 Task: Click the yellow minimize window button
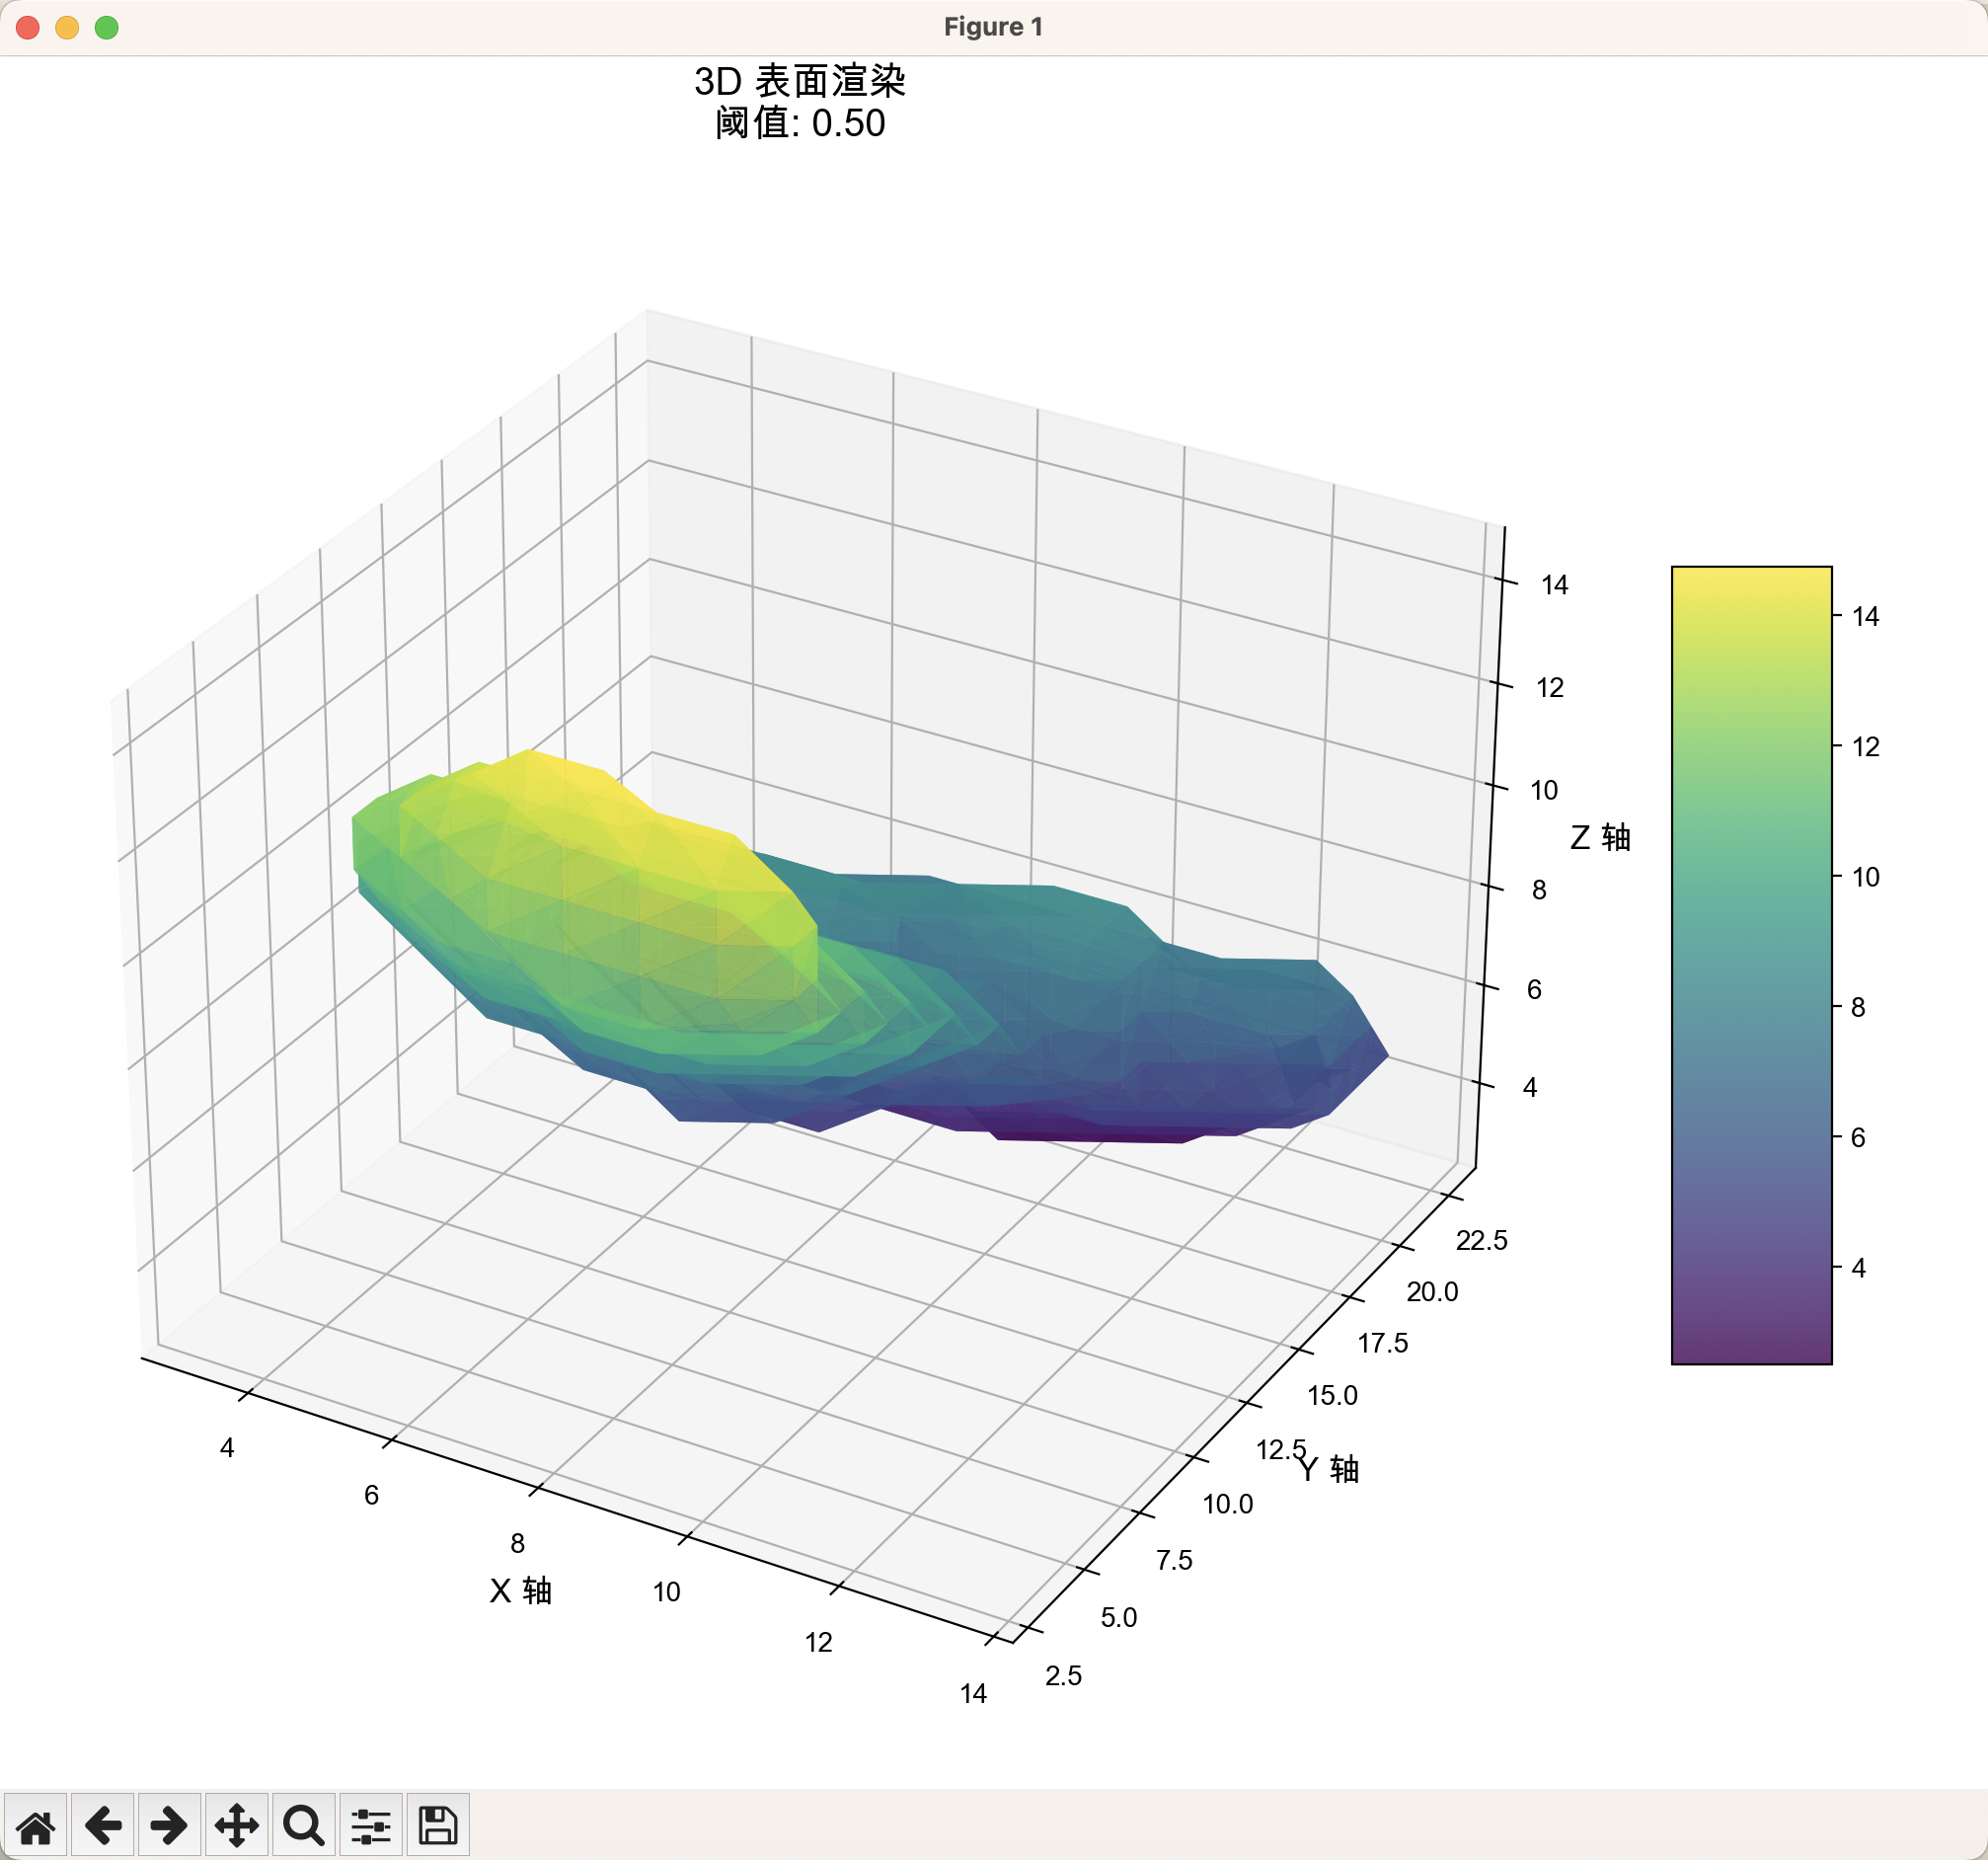[x=67, y=27]
